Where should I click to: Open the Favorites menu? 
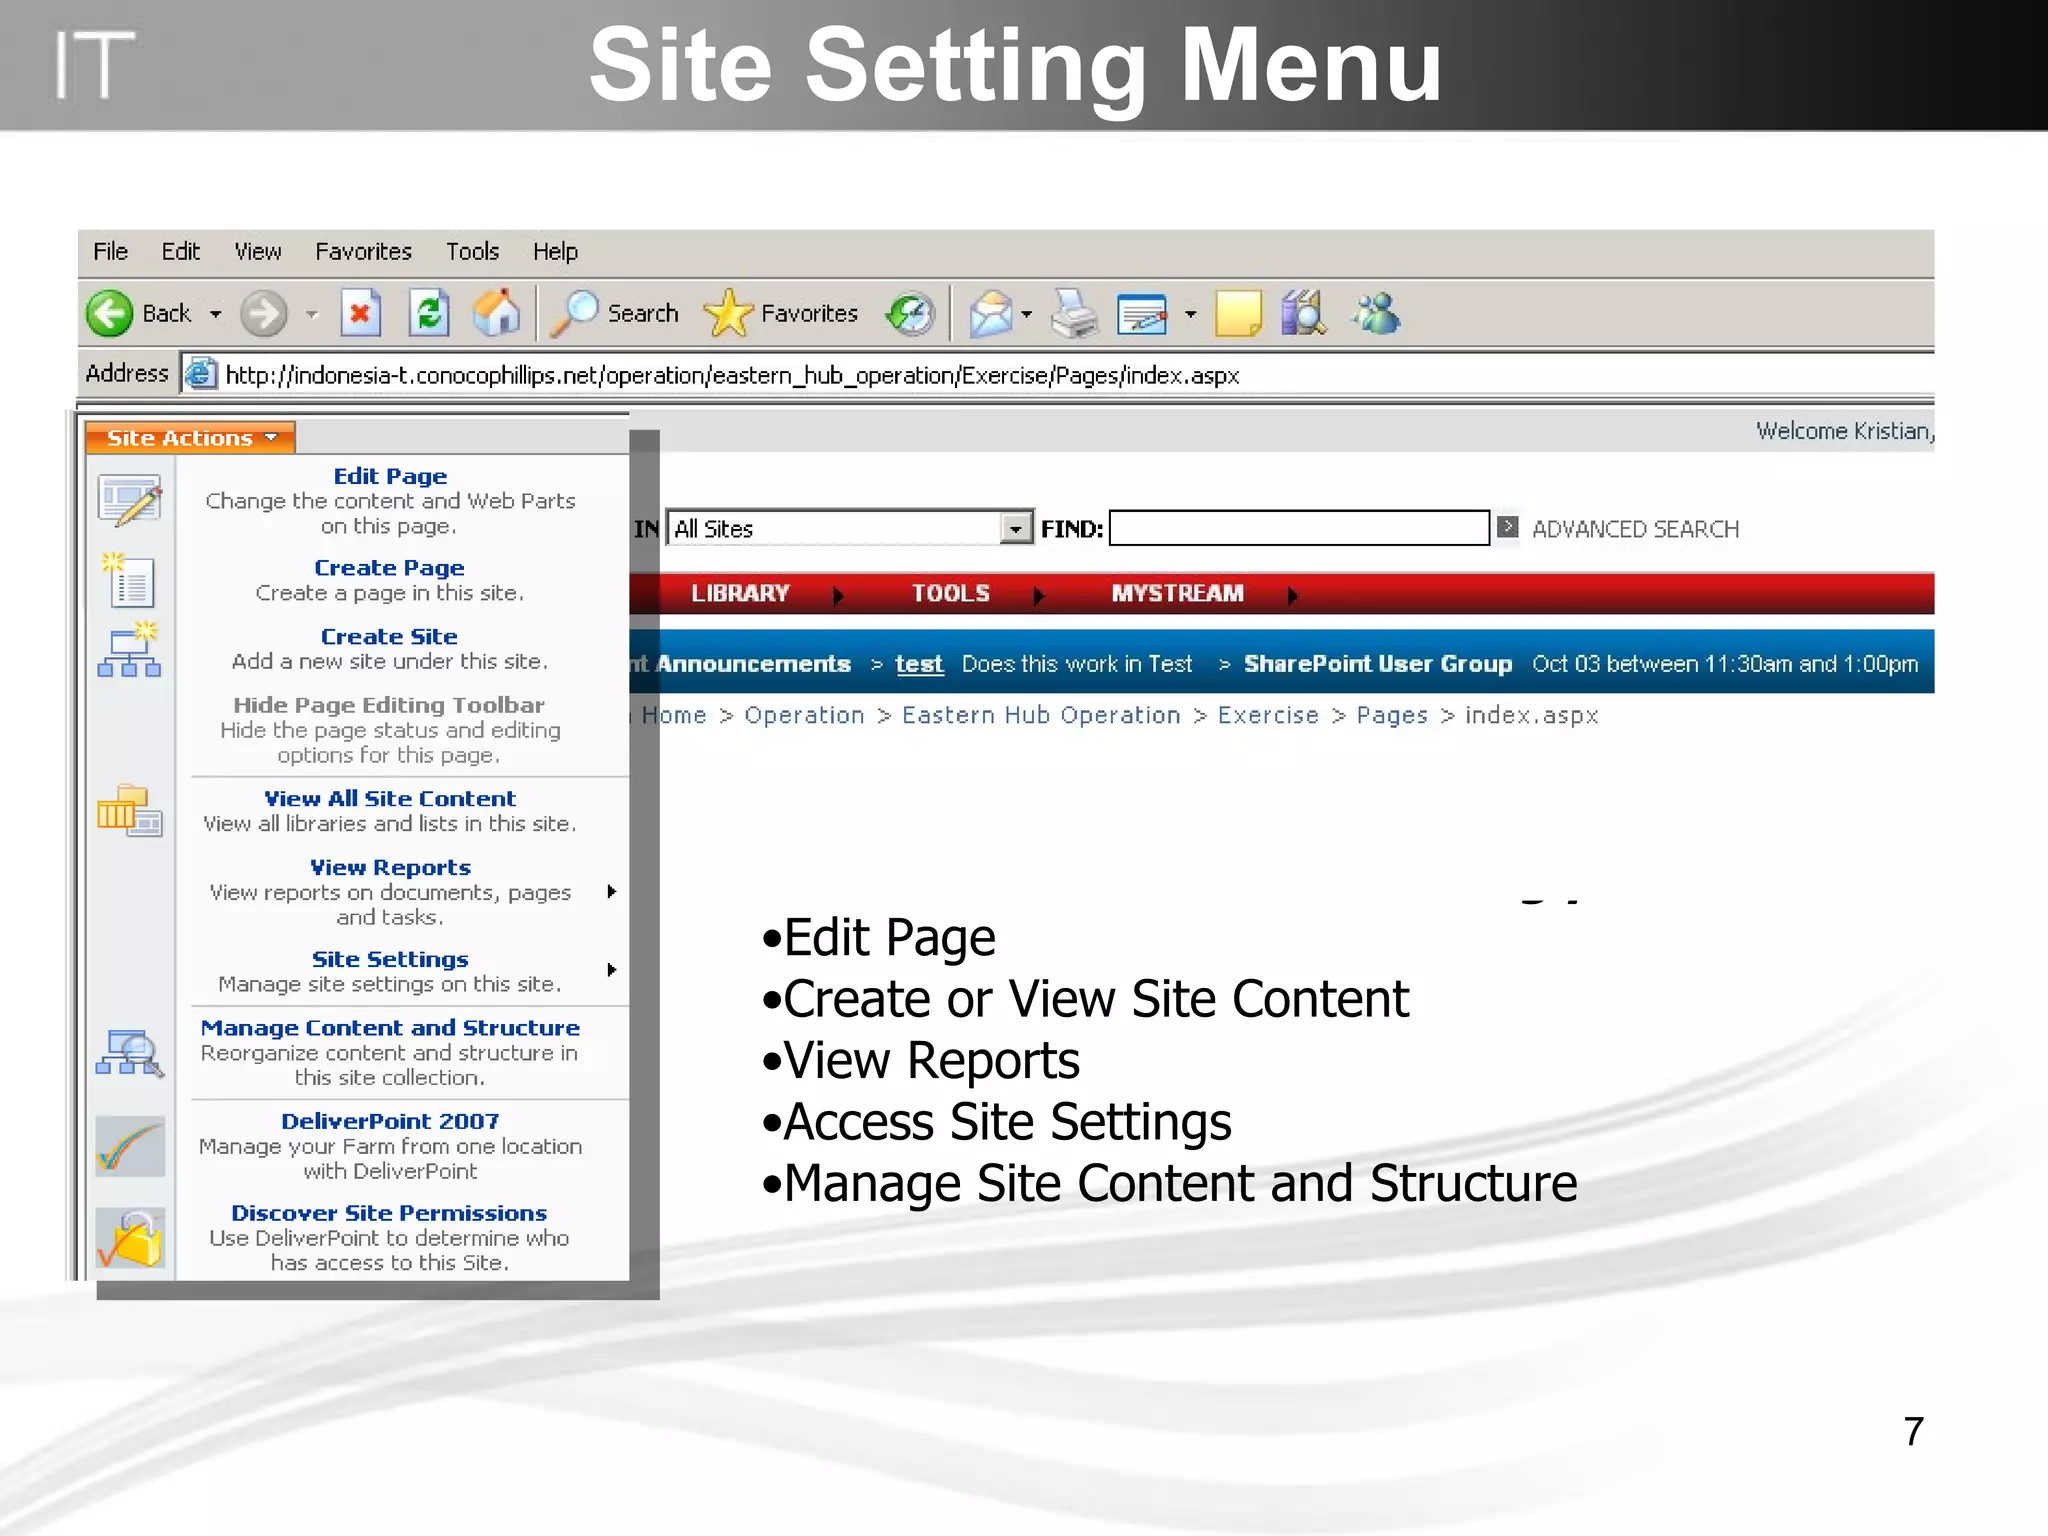[x=363, y=251]
